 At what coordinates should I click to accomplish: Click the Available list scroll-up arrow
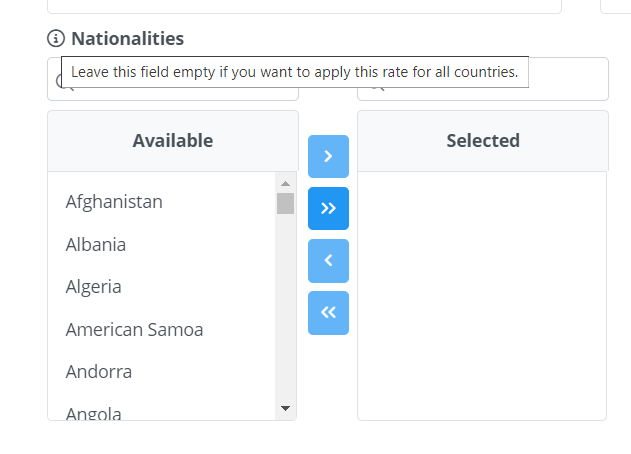285,183
